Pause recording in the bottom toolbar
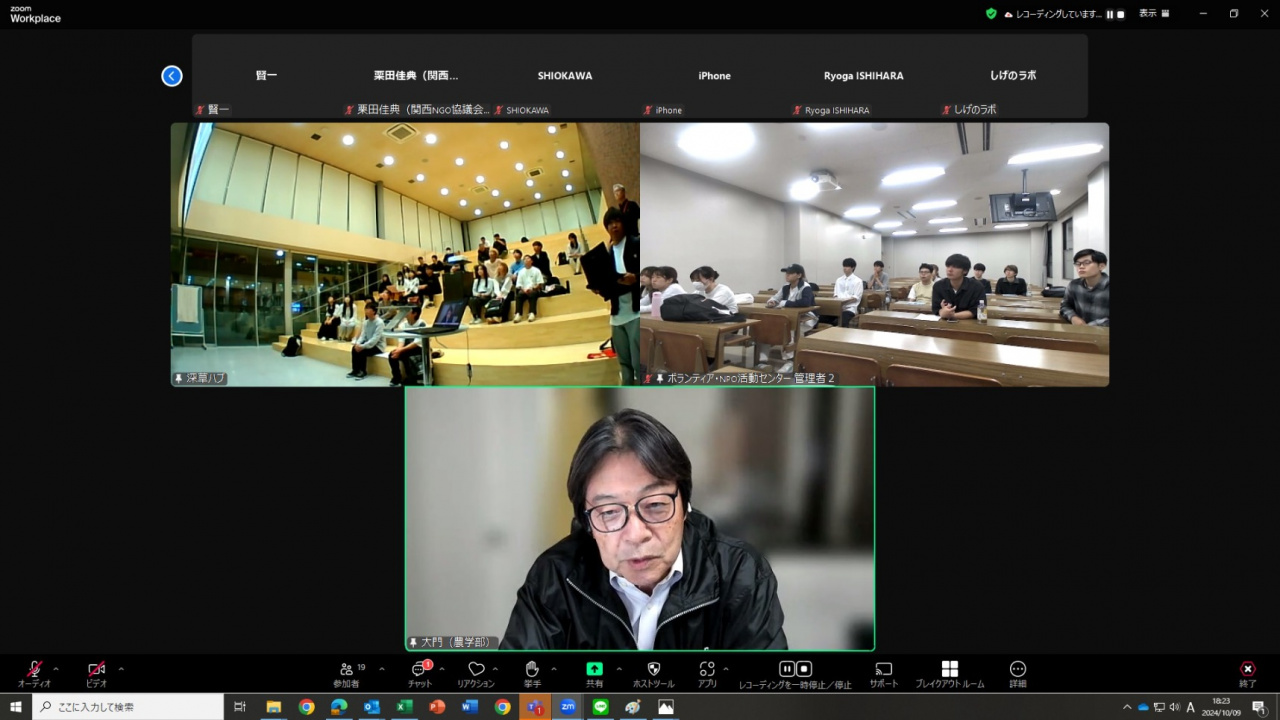Viewport: 1280px width, 720px height. pyautogui.click(x=786, y=669)
